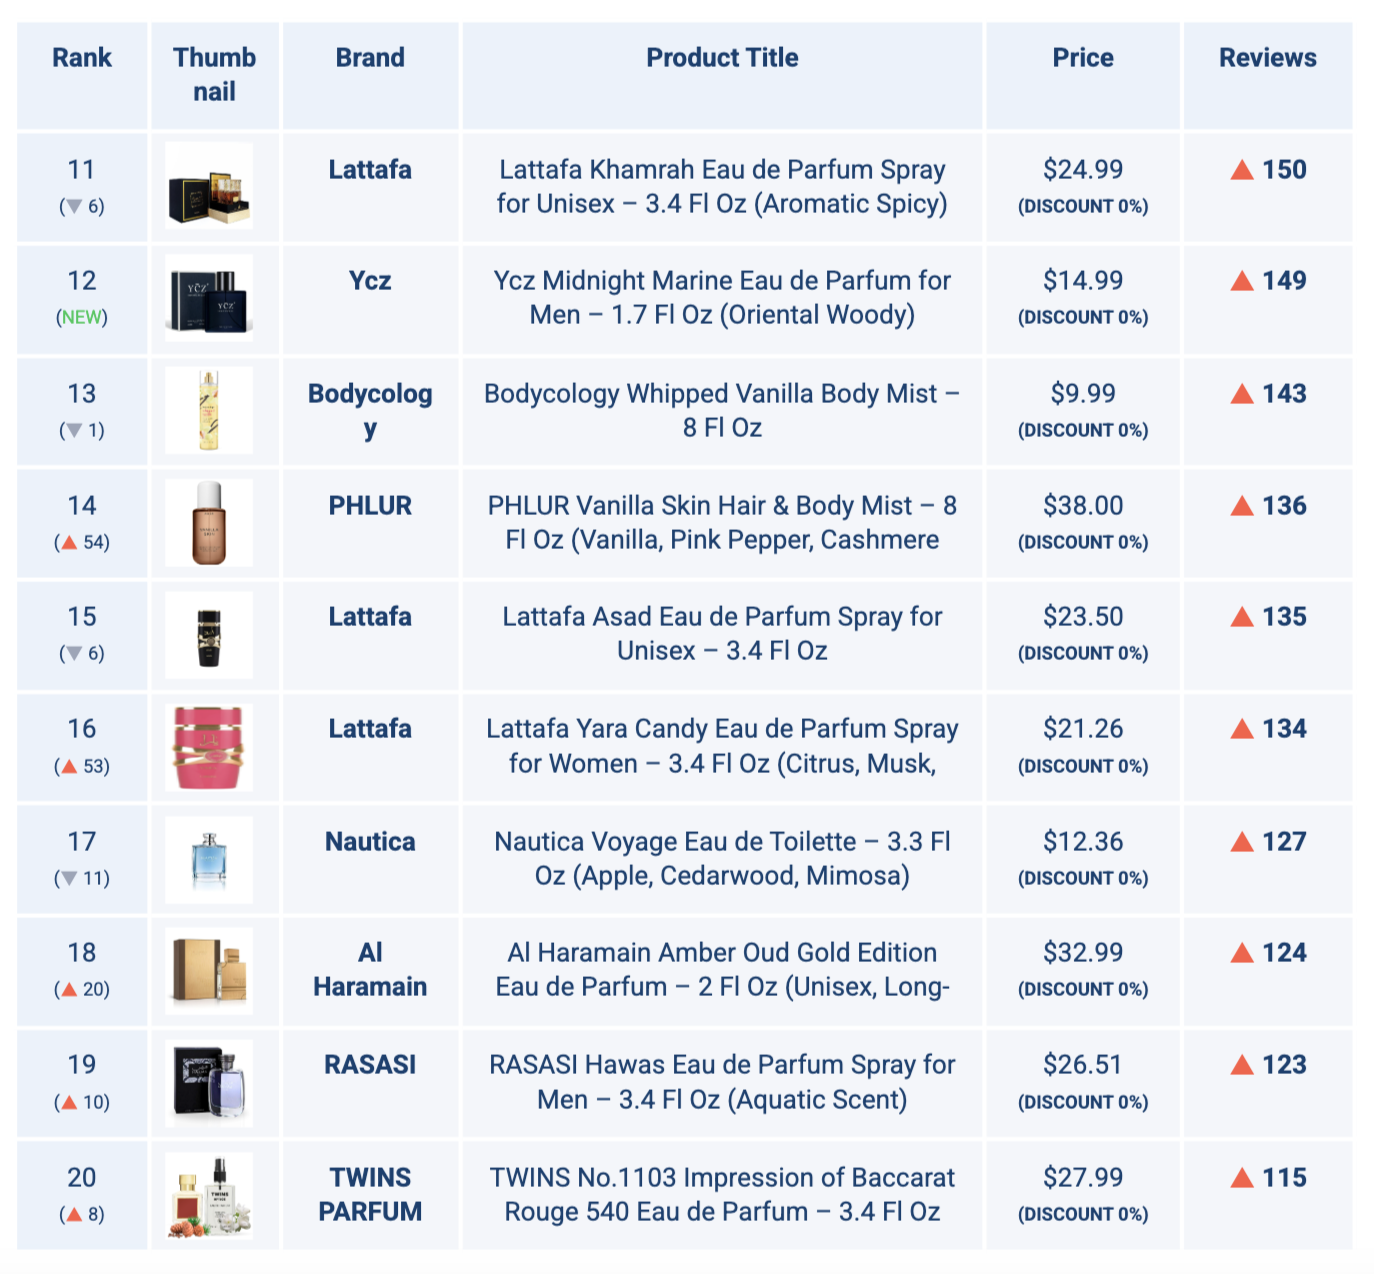Open the Nautica Voyage Eau de Toilette title
1374x1274 pixels.
(x=722, y=859)
